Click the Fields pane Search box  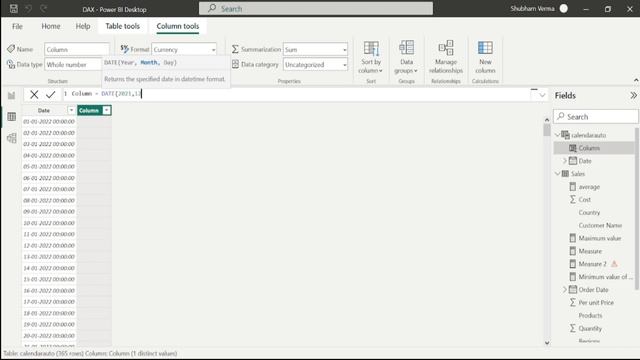pos(596,117)
